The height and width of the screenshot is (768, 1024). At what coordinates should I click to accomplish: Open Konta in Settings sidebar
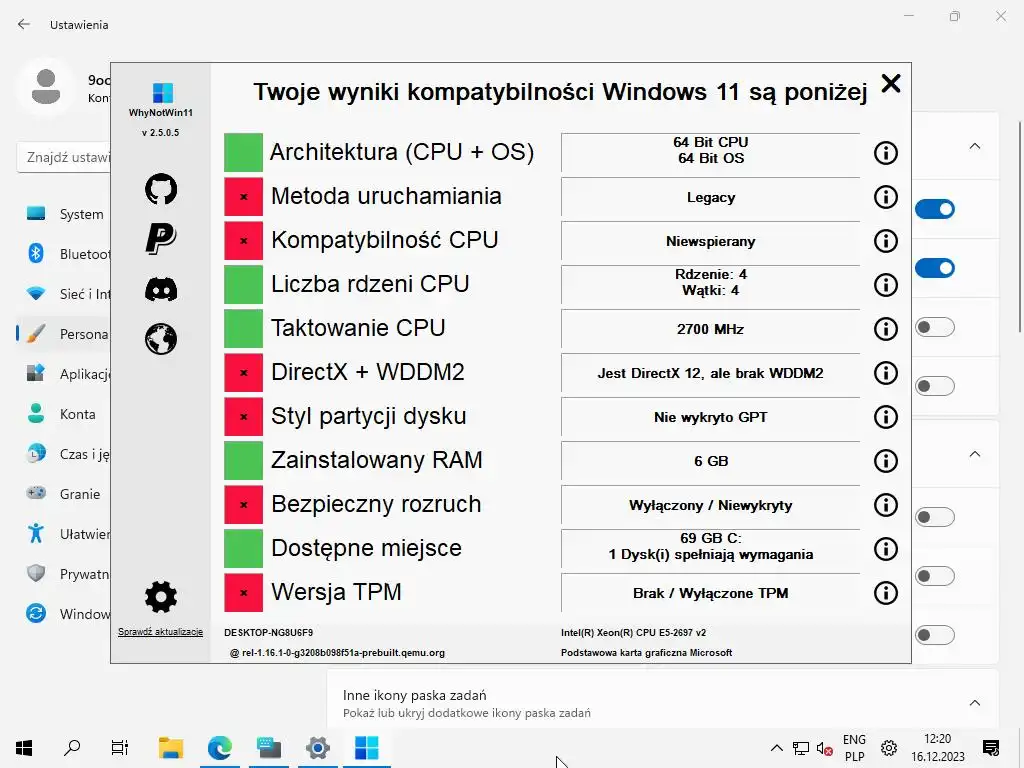click(x=65, y=414)
